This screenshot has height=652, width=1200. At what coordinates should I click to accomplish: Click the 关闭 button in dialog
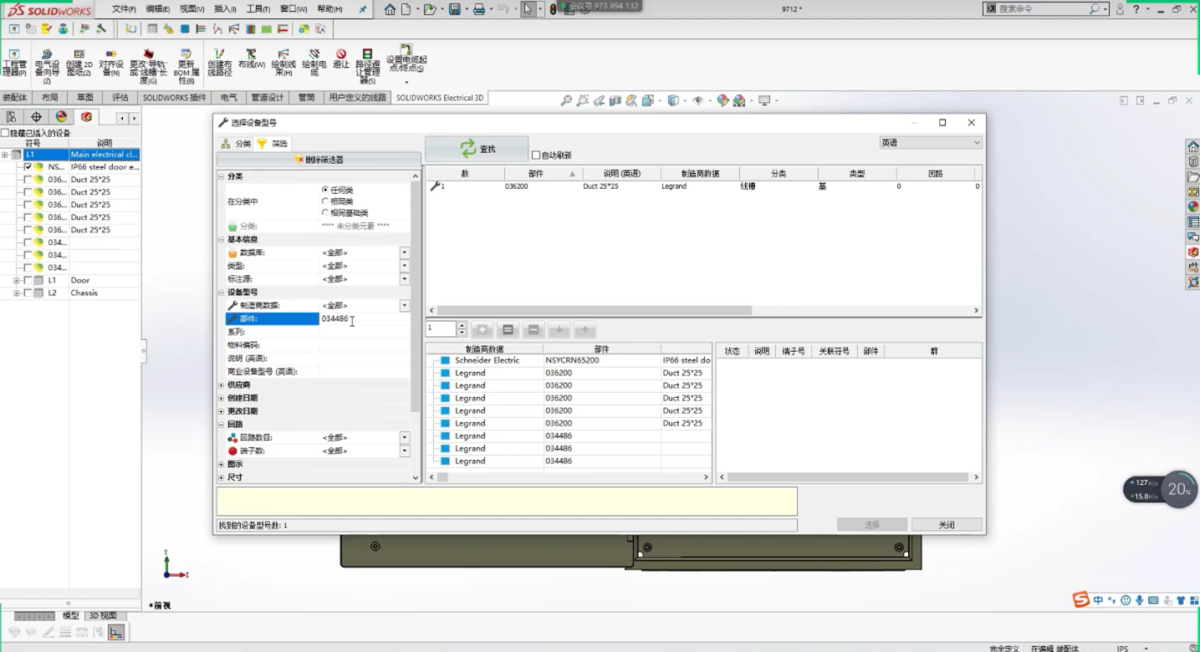(x=947, y=525)
